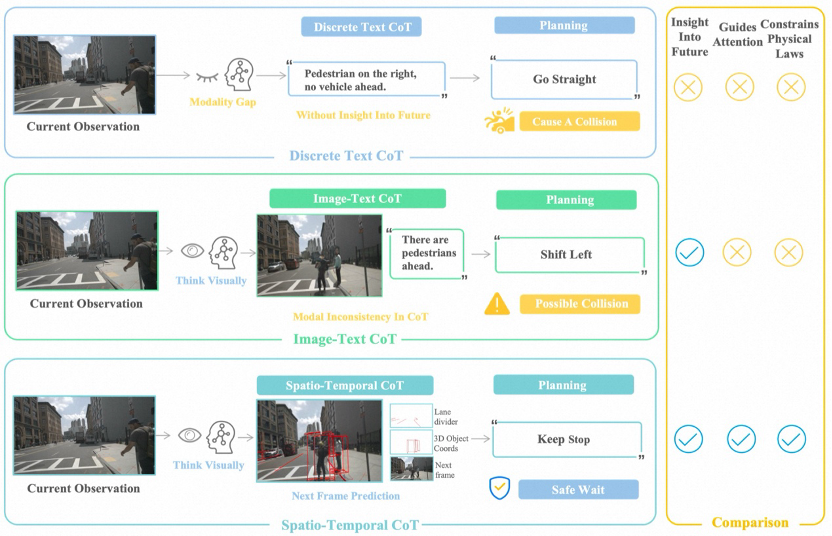Click the brain icon in Spatio-Temporal CoT row

pos(221,437)
